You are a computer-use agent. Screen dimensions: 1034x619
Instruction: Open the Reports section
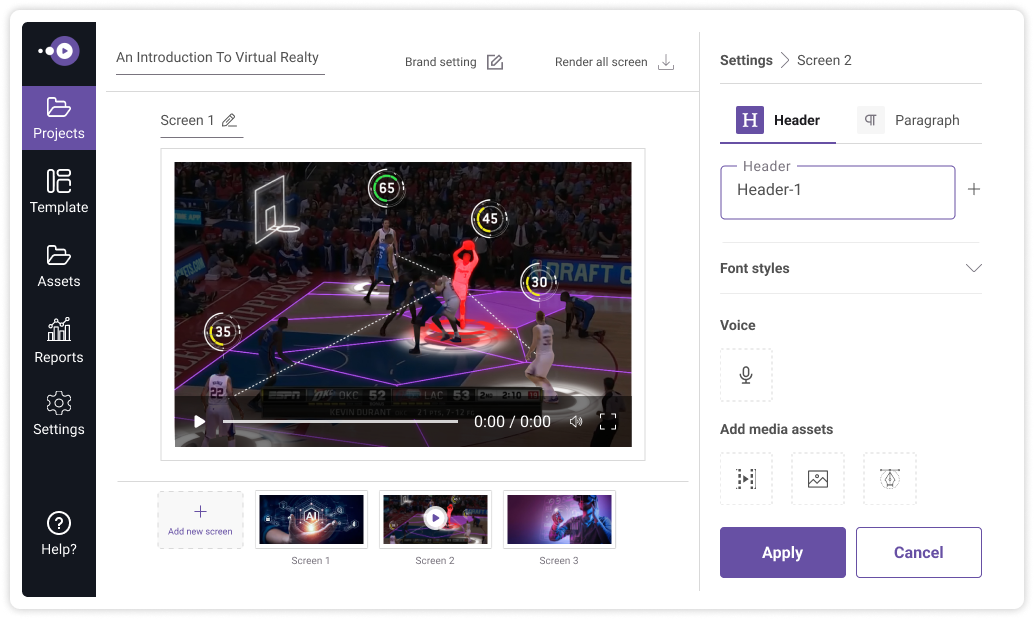pos(59,341)
